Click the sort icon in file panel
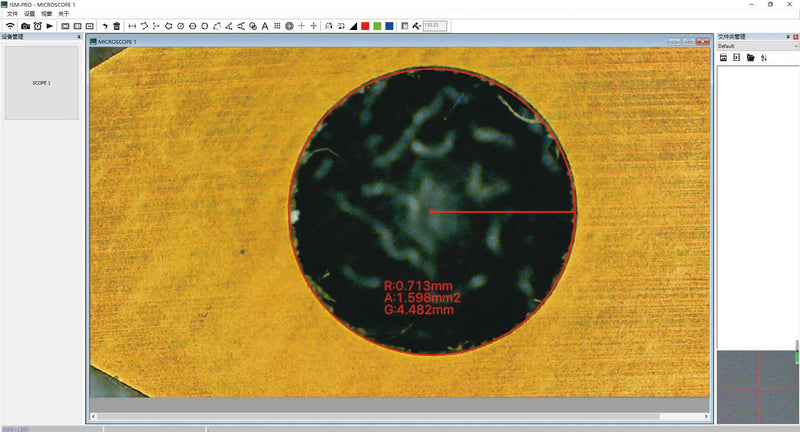The height and width of the screenshot is (432, 800). coord(764,58)
